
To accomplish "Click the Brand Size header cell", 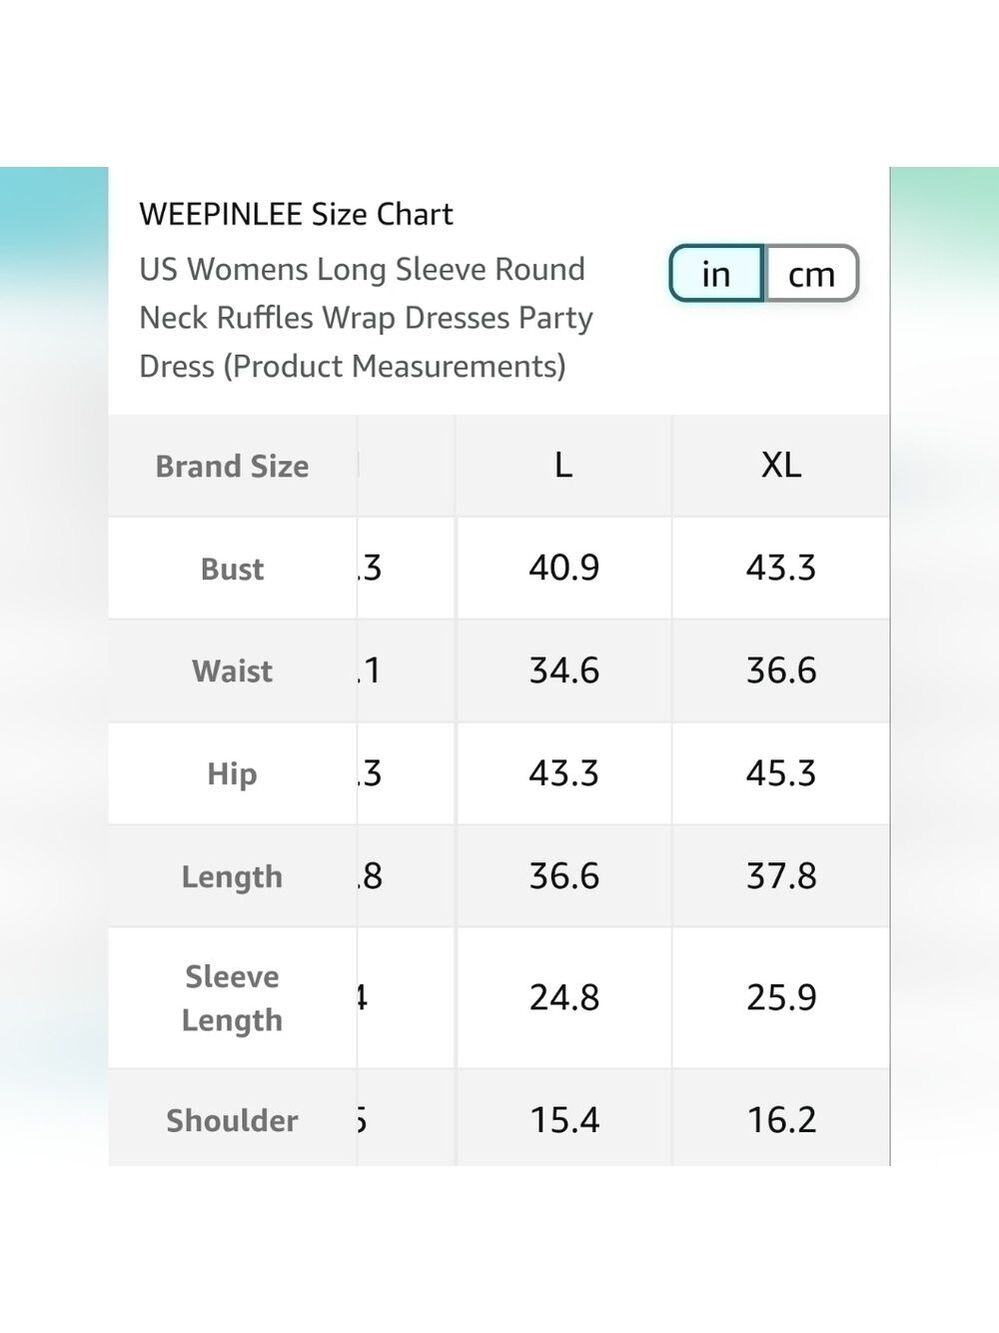I will click(232, 466).
